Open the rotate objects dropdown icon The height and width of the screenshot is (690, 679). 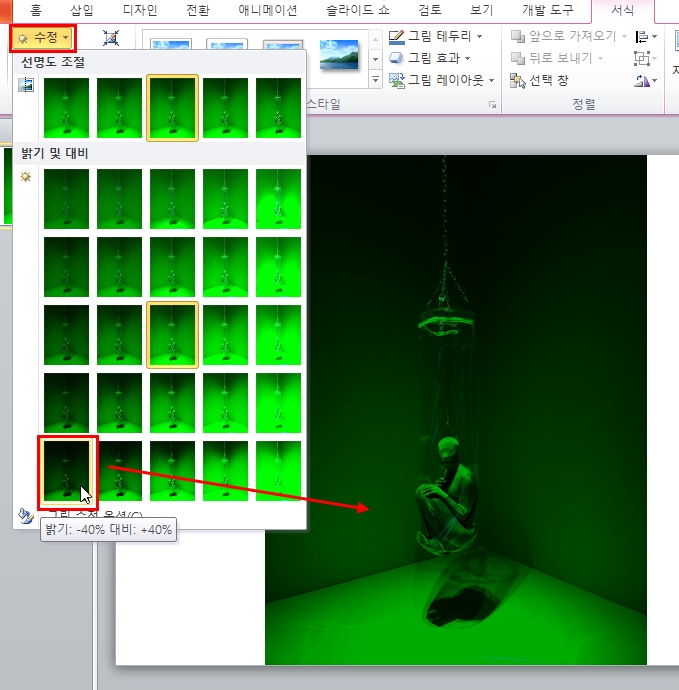click(646, 81)
